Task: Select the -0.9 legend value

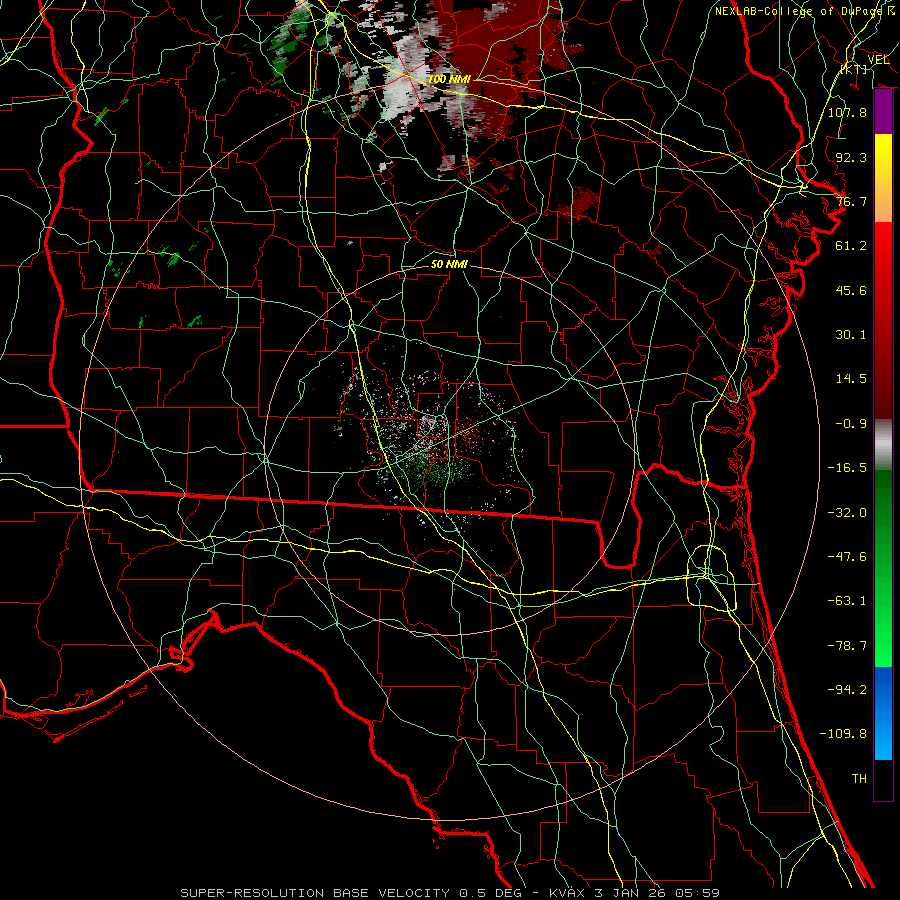Action: click(x=851, y=424)
